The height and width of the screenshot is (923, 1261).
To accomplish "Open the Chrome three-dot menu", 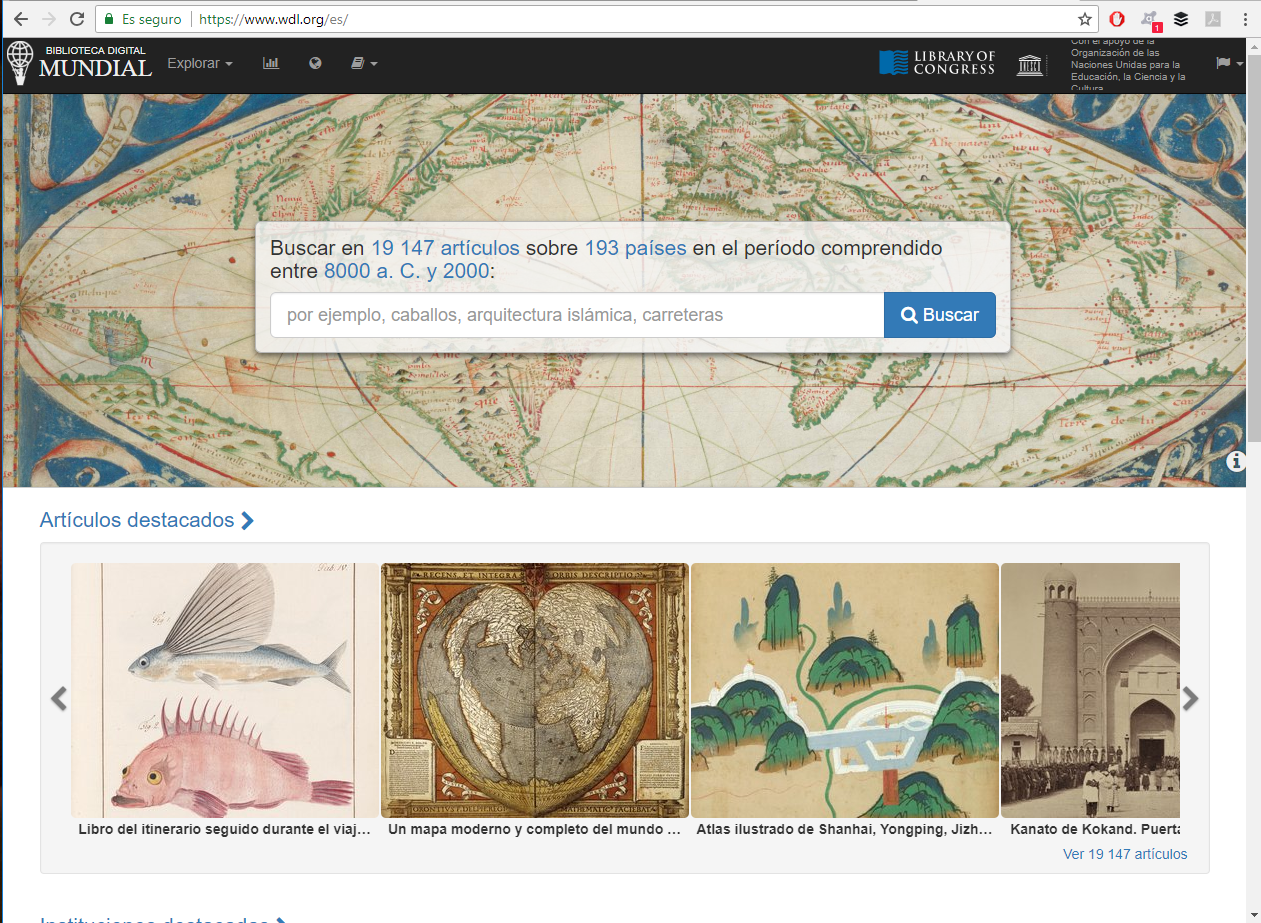I will point(1244,19).
